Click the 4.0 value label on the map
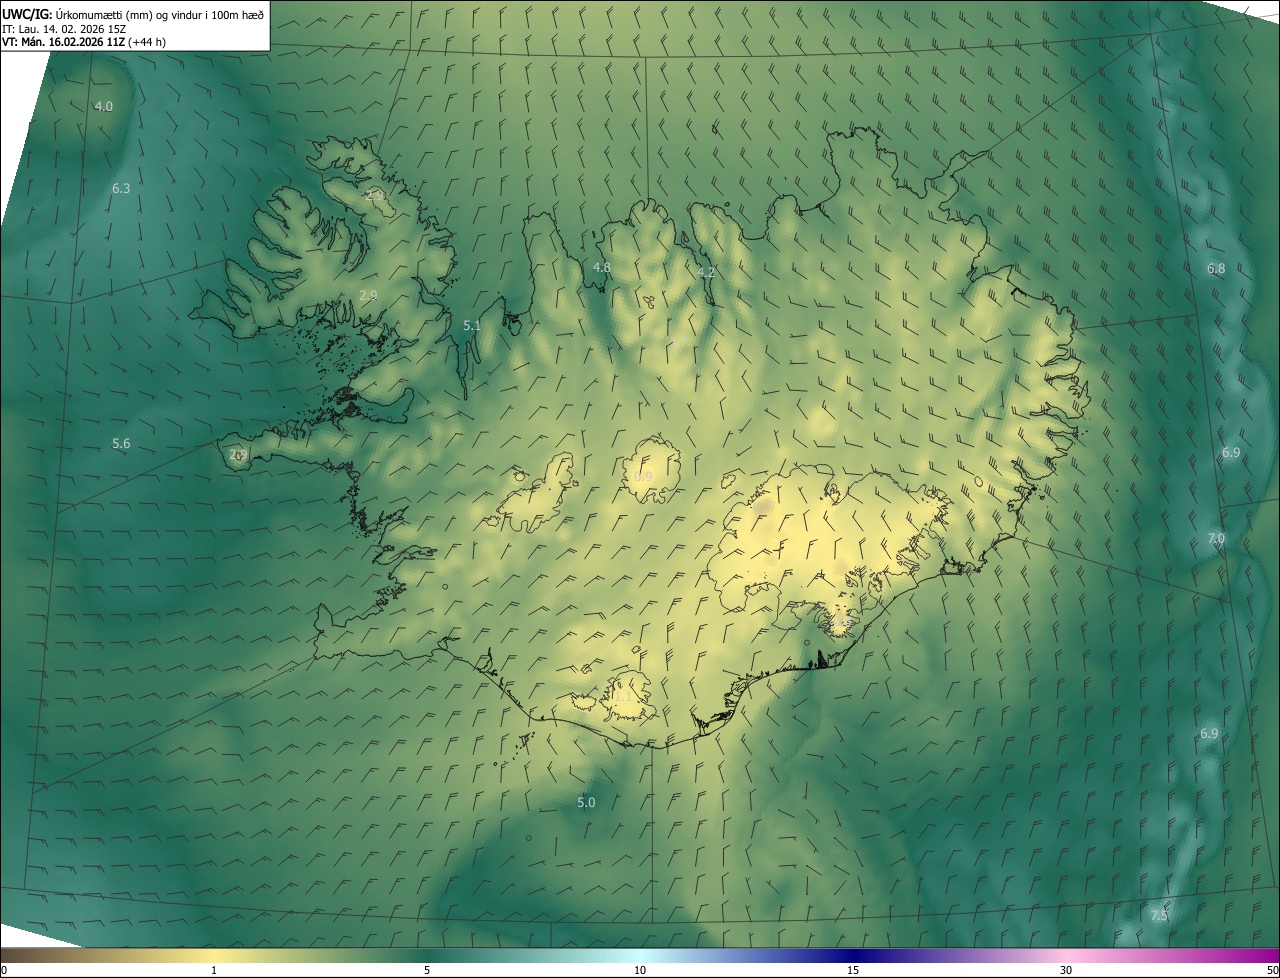Screen dimensions: 1280x978 [104, 106]
